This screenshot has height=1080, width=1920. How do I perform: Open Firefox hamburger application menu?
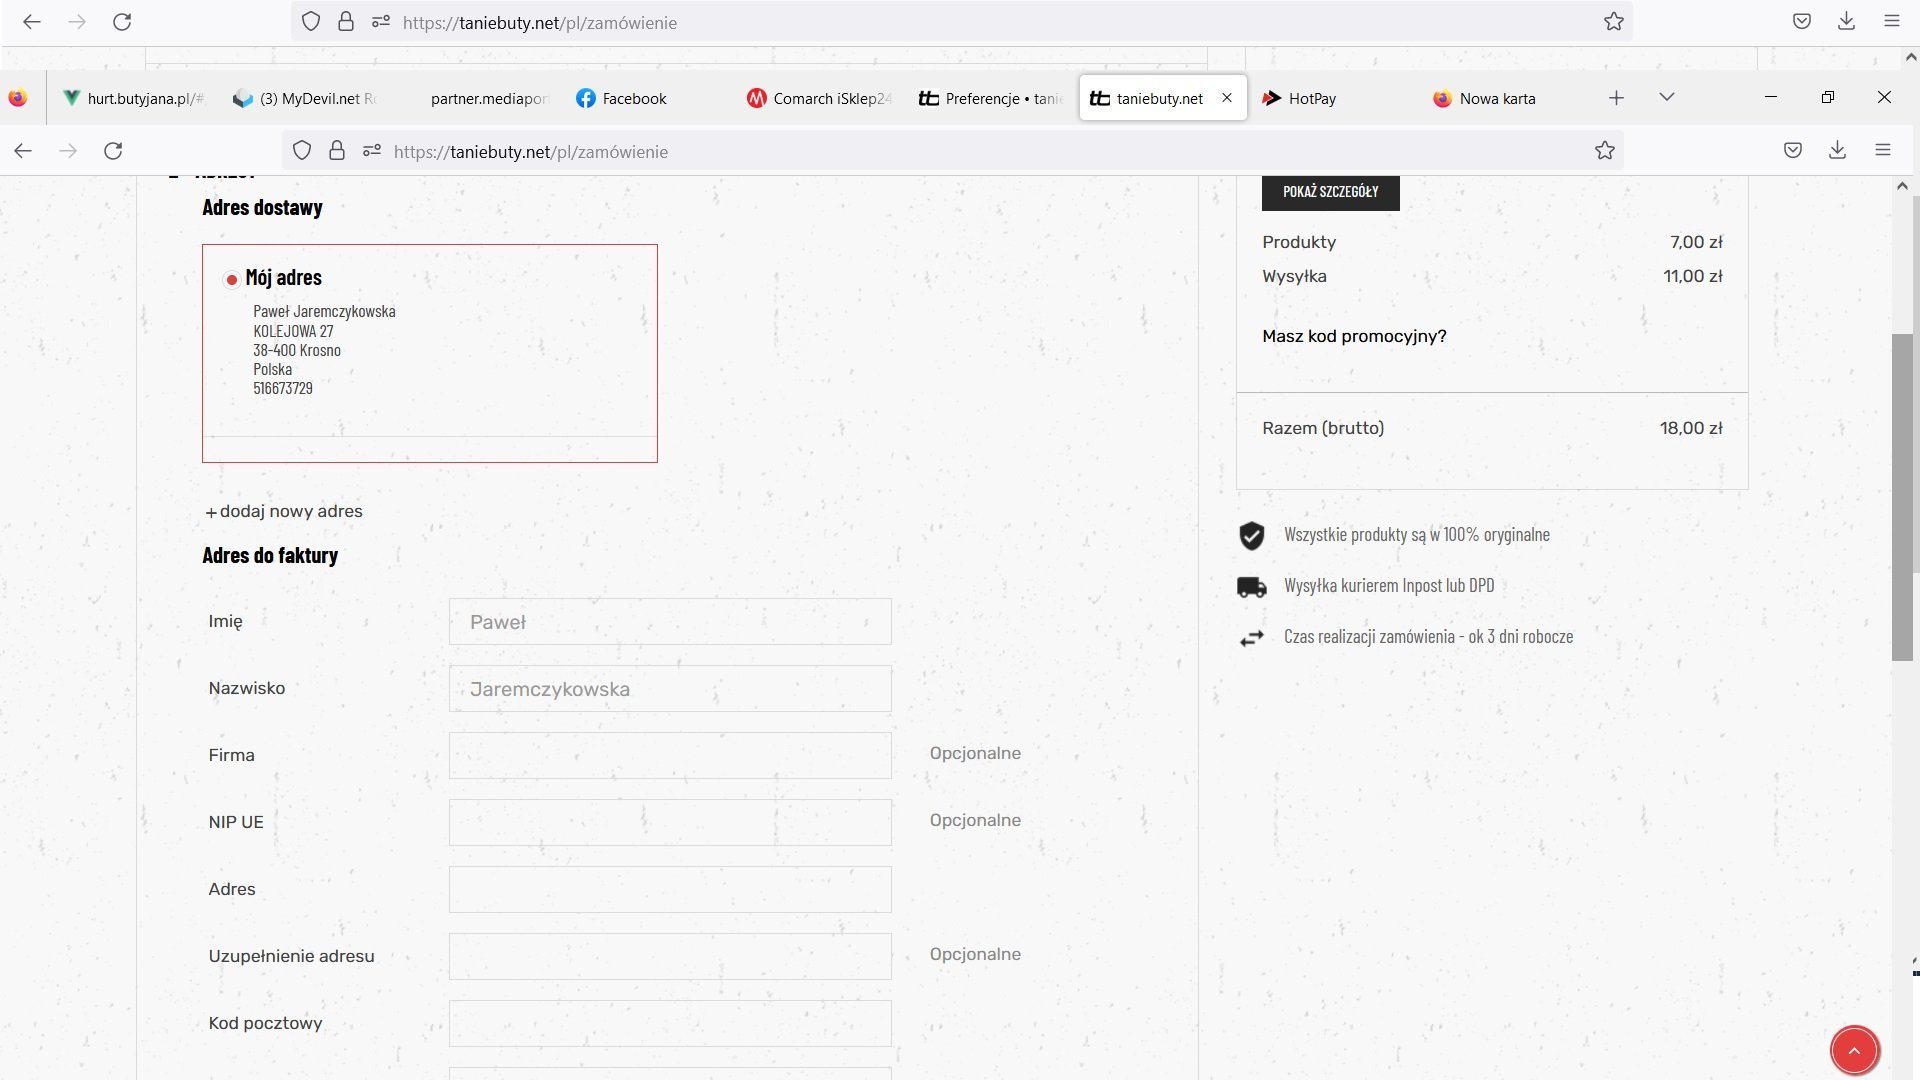tap(1882, 151)
